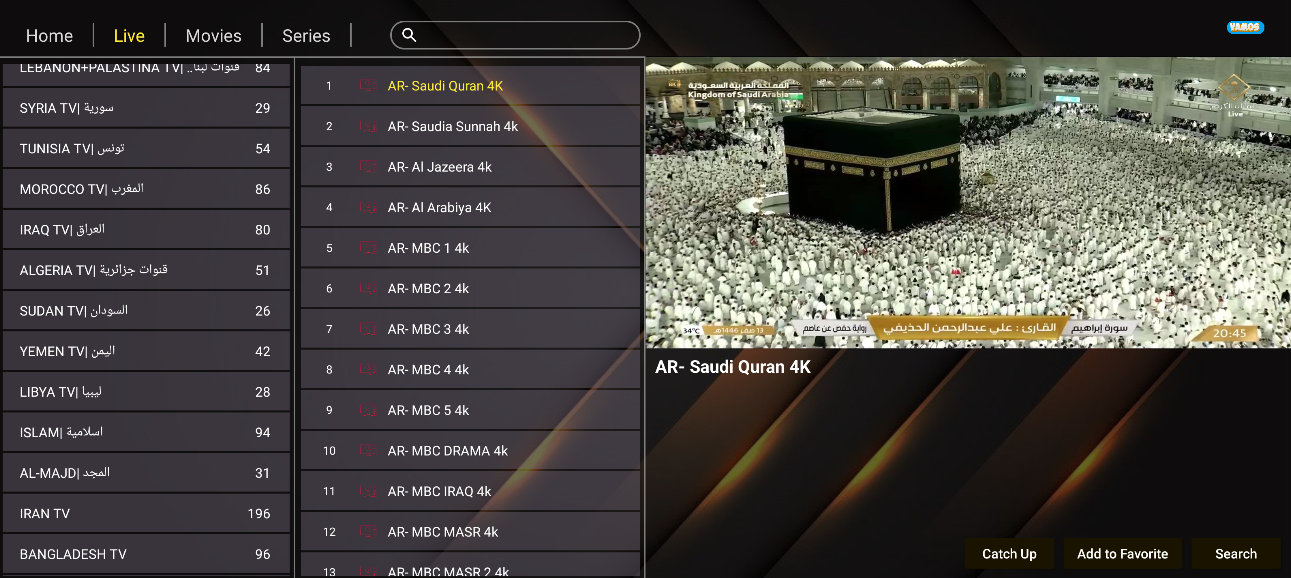Viewport: 1291px width, 578px height.
Task: Select channel AR- MBC IRAQ 4k
Action: [470, 491]
